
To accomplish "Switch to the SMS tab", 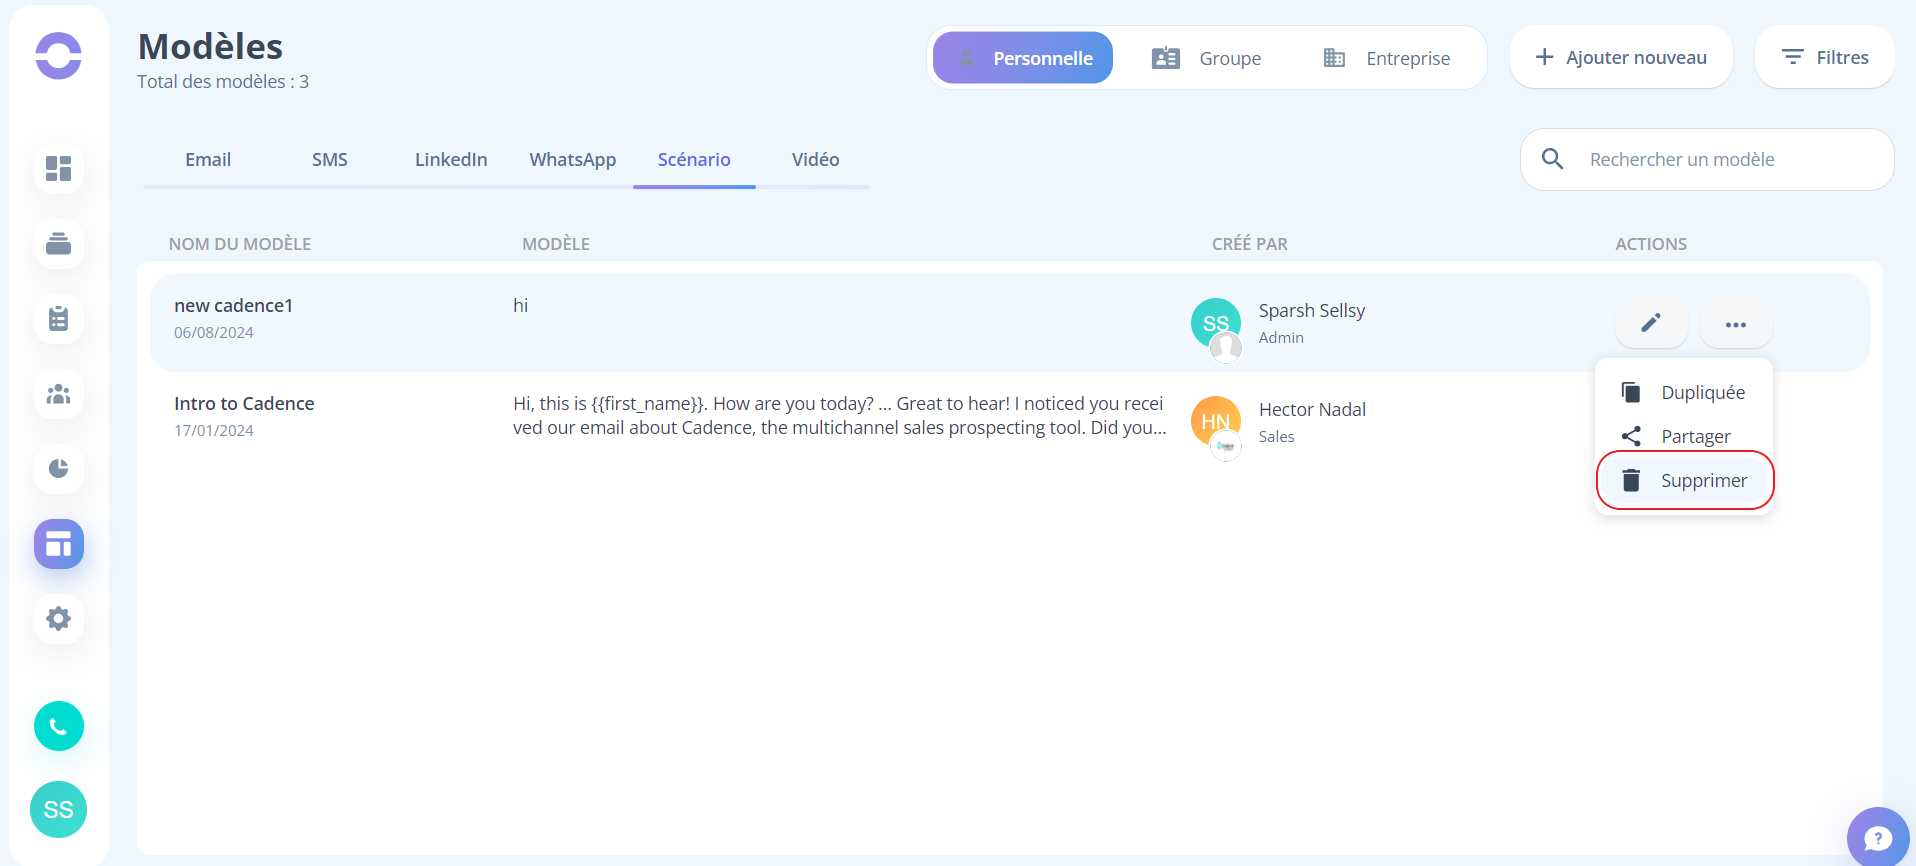I will pyautogui.click(x=330, y=160).
